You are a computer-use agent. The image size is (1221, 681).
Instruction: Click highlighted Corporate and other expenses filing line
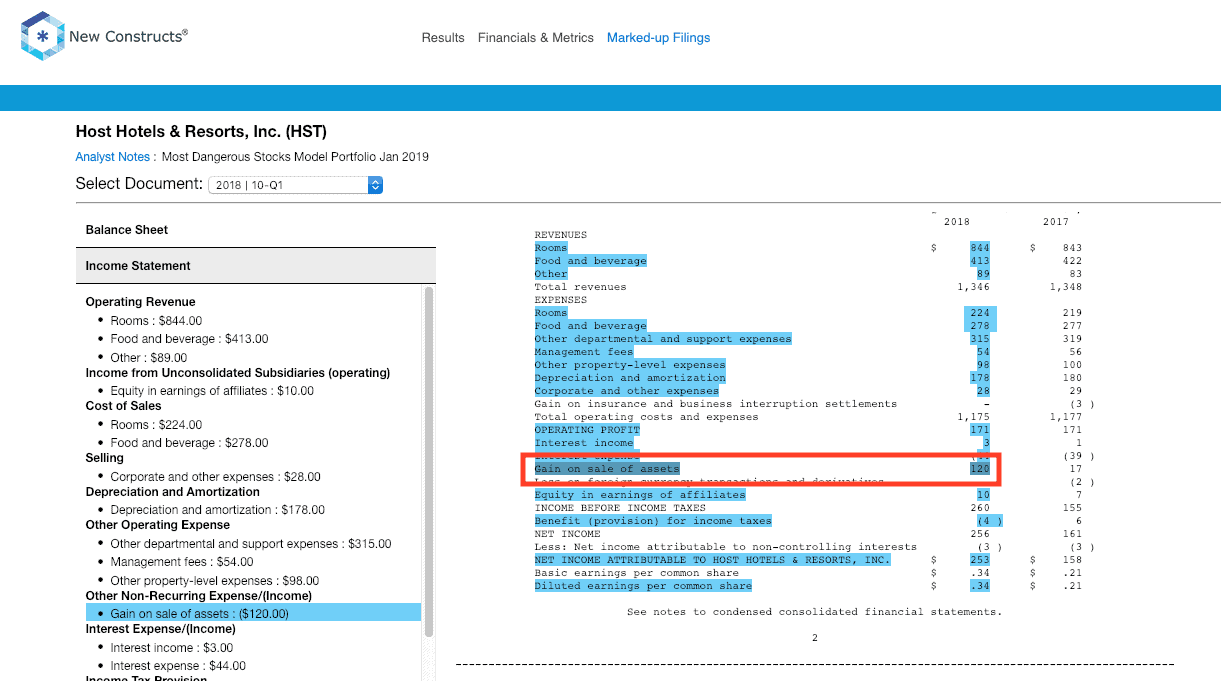(627, 391)
